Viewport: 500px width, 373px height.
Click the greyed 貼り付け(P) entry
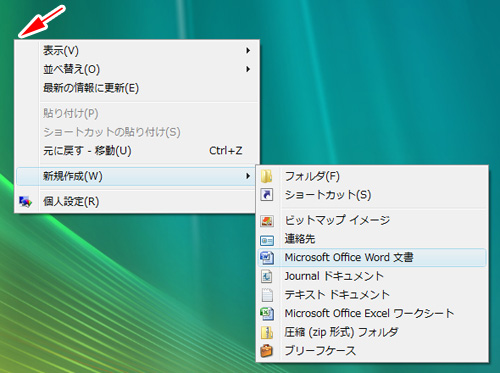137,113
